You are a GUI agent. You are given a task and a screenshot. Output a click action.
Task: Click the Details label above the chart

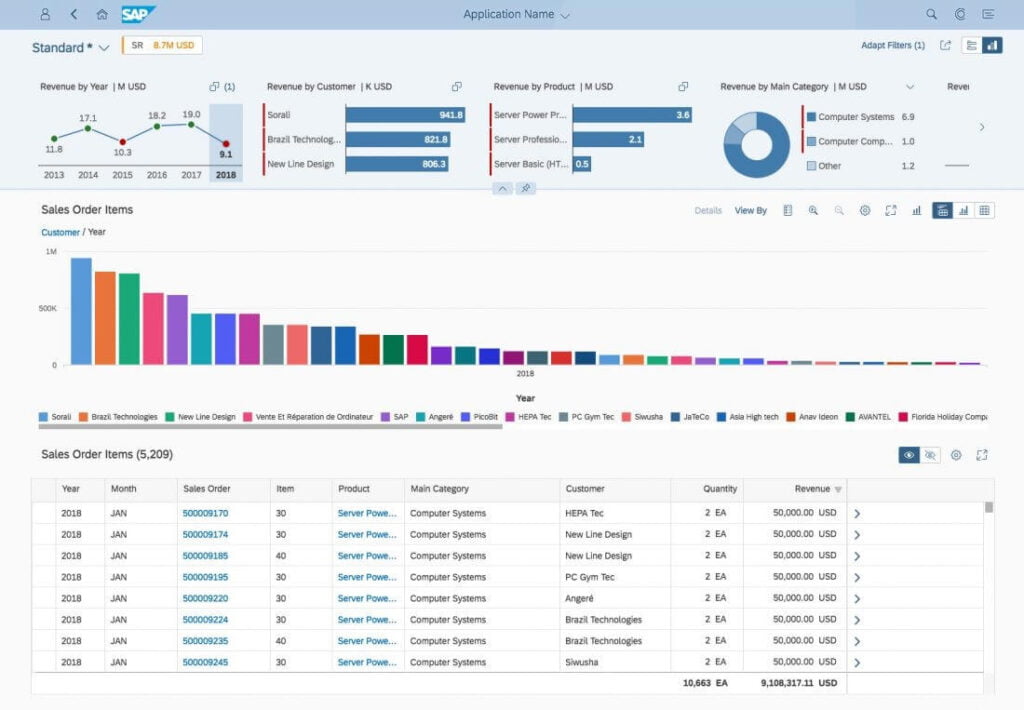708,210
